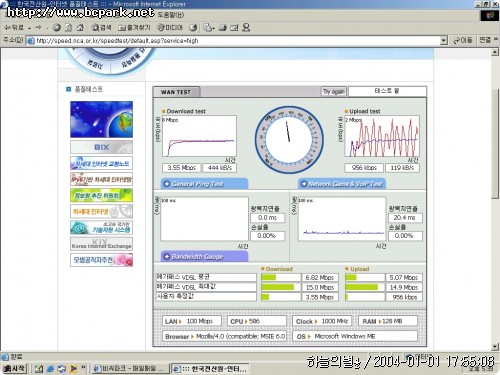Open the 차세대 인터넷 orange banner

pos(101,212)
